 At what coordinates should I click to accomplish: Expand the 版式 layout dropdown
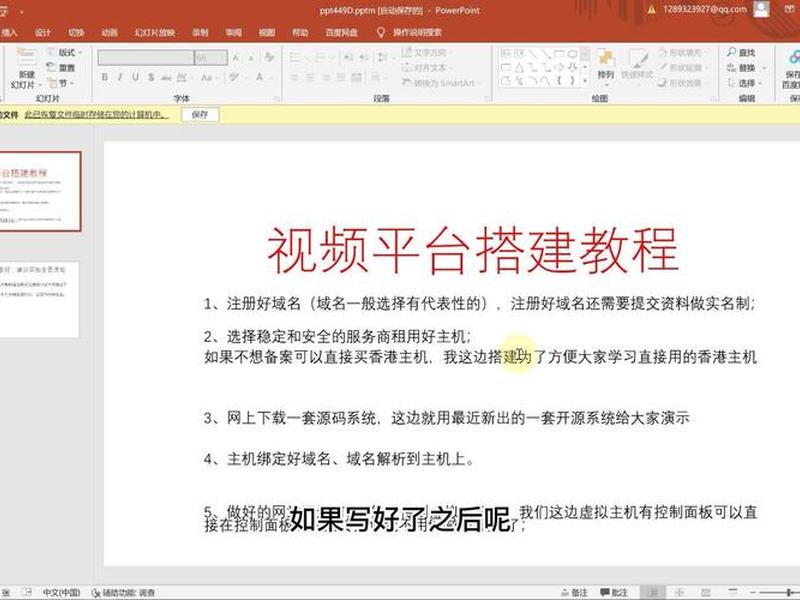(x=64, y=53)
